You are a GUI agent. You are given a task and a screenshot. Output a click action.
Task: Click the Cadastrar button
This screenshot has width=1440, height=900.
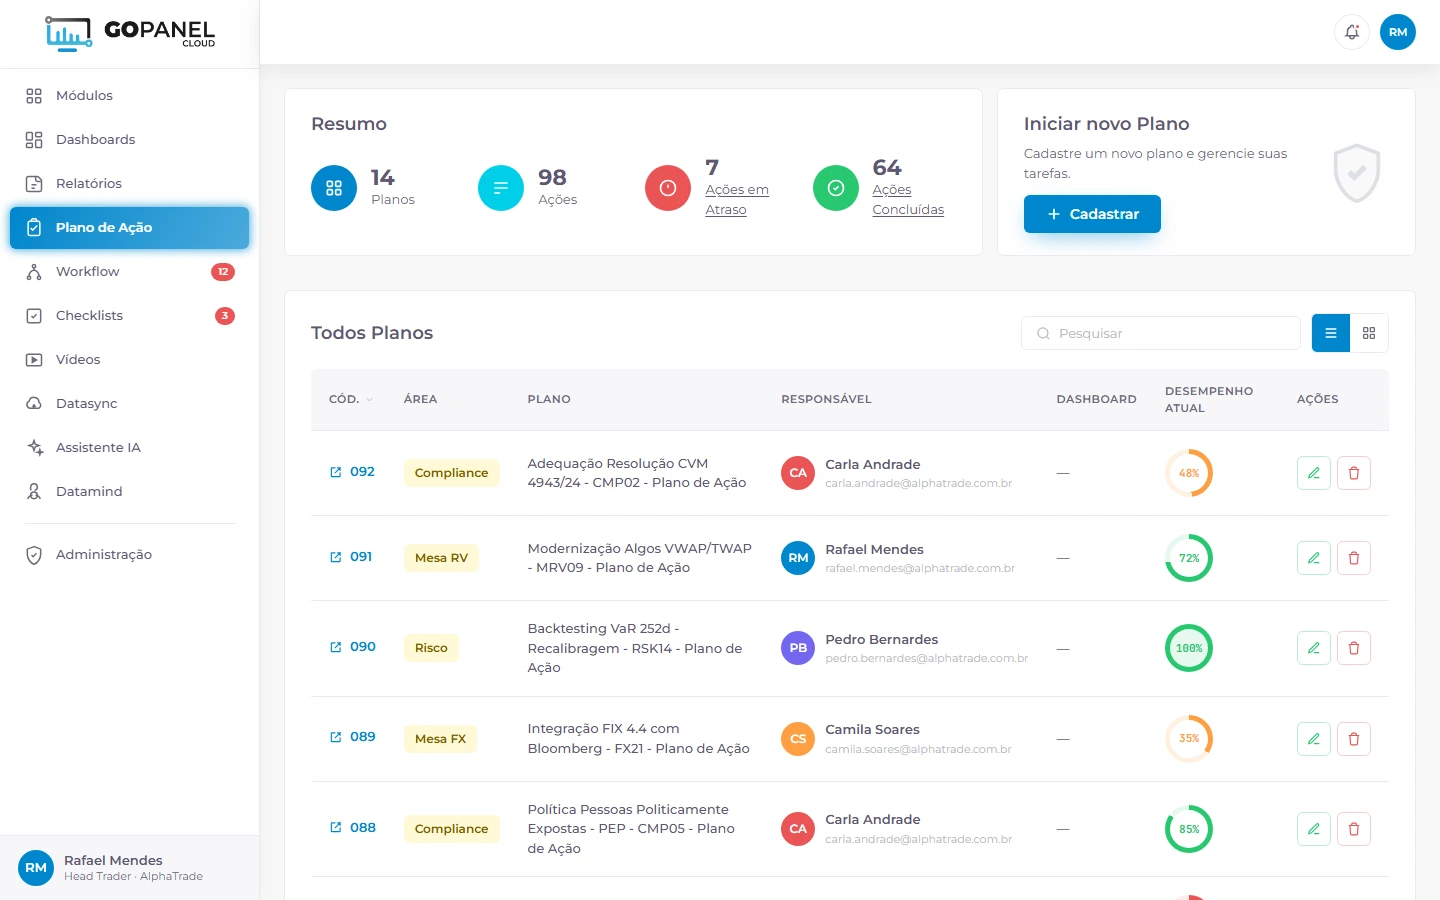[1092, 214]
